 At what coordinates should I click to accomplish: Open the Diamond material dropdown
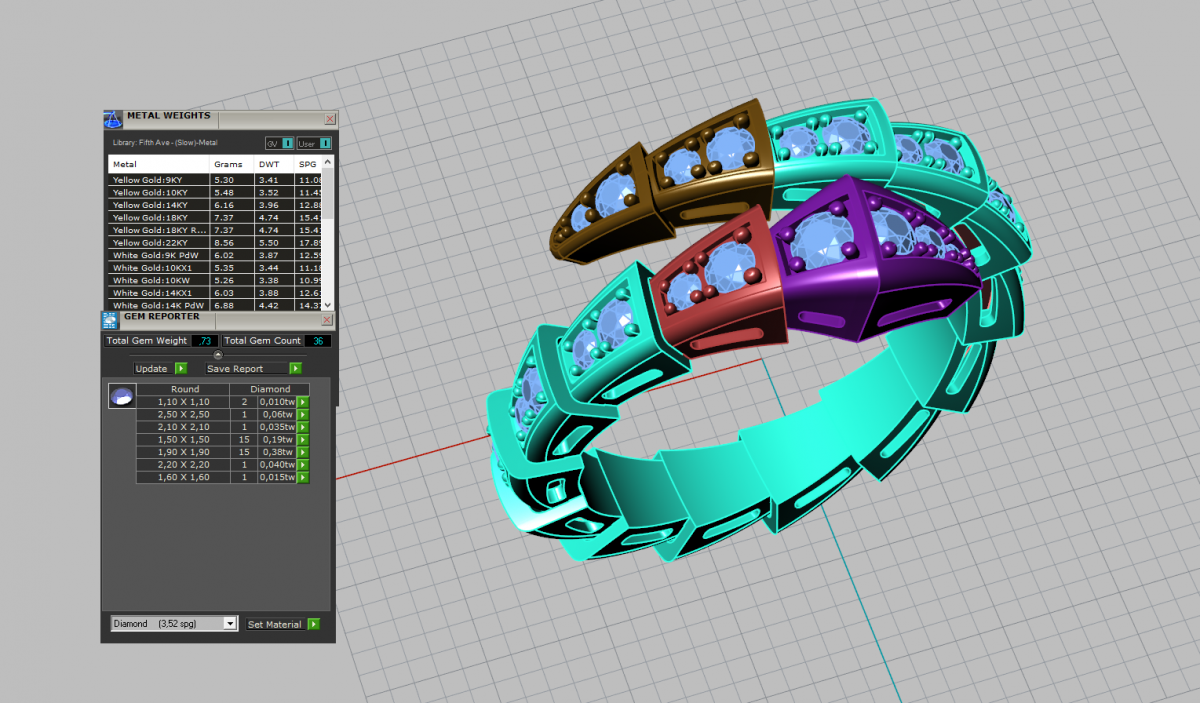[x=230, y=624]
